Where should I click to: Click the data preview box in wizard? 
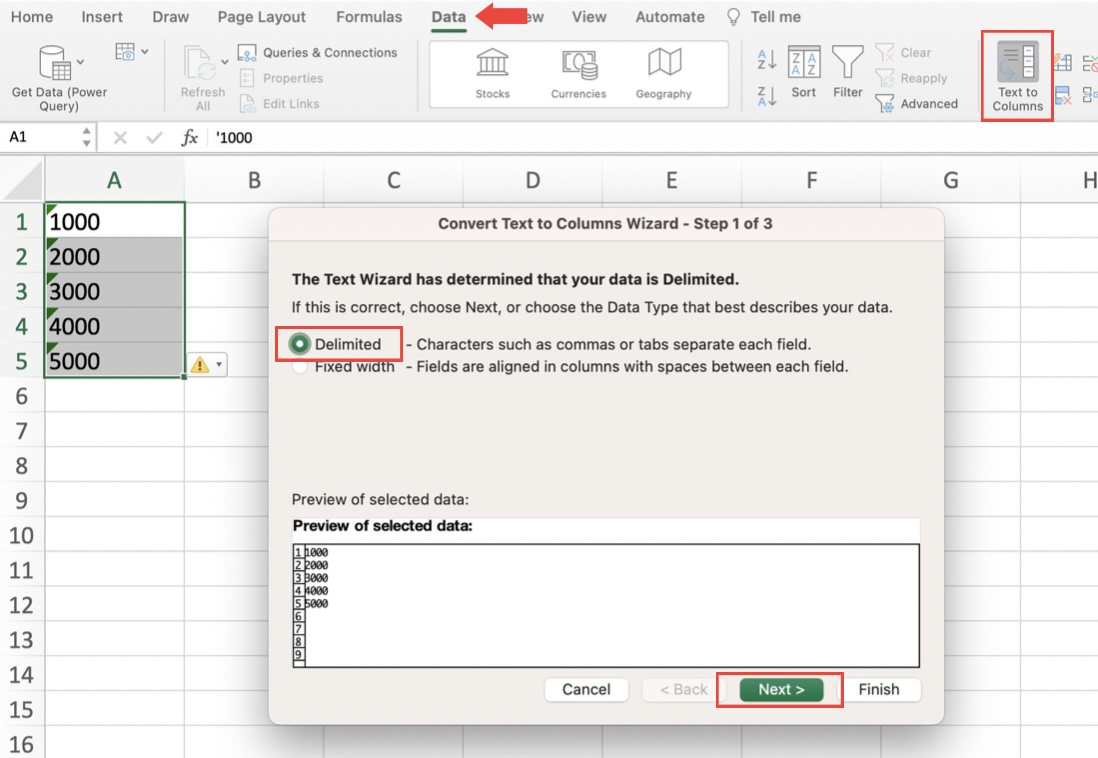click(x=606, y=606)
